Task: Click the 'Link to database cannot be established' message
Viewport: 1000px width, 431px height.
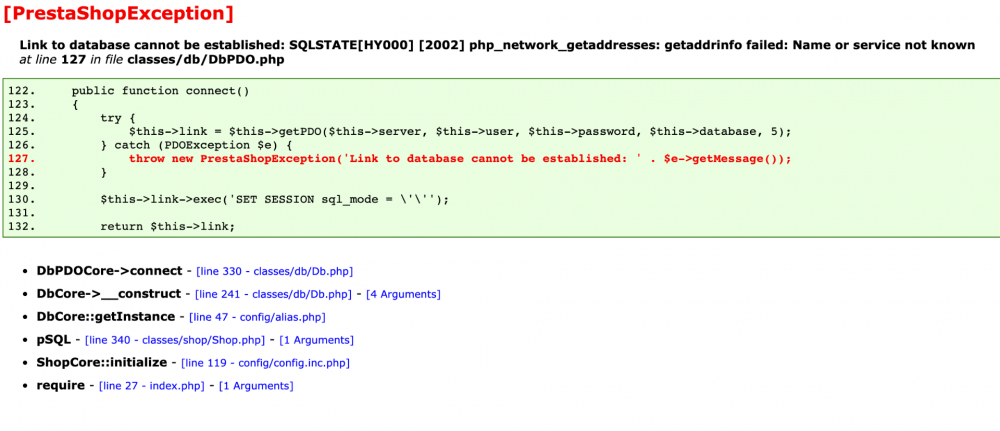Action: [x=497, y=45]
